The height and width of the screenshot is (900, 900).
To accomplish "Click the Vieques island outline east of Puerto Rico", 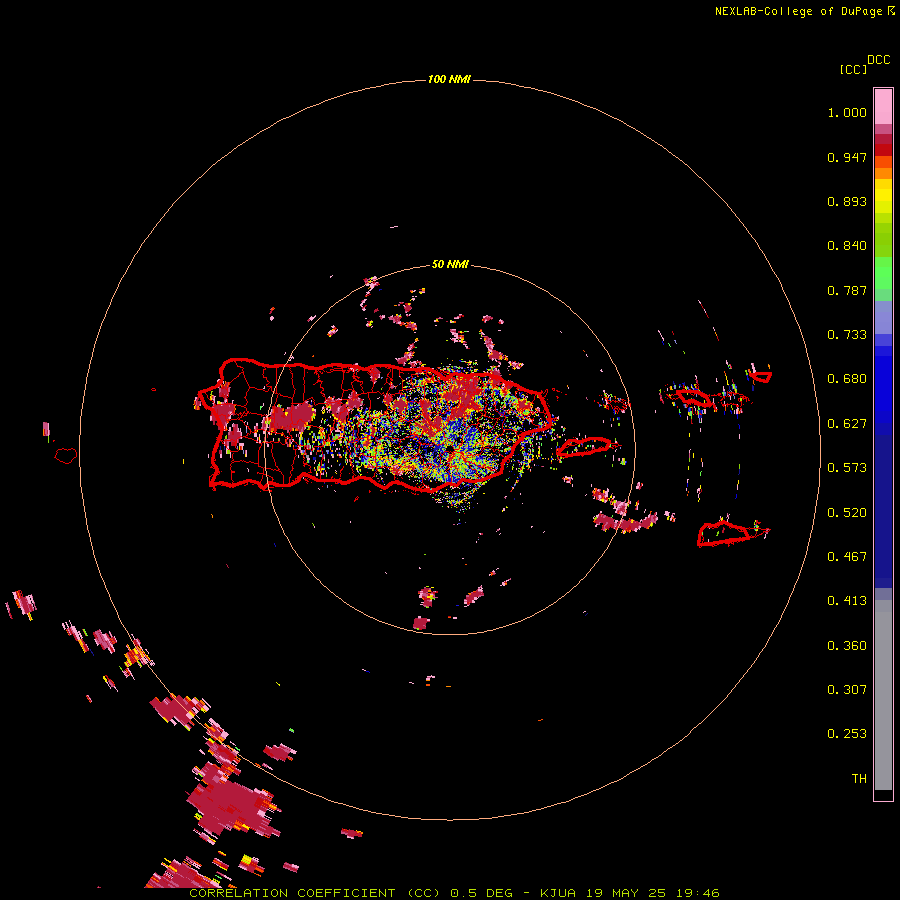I will [584, 447].
